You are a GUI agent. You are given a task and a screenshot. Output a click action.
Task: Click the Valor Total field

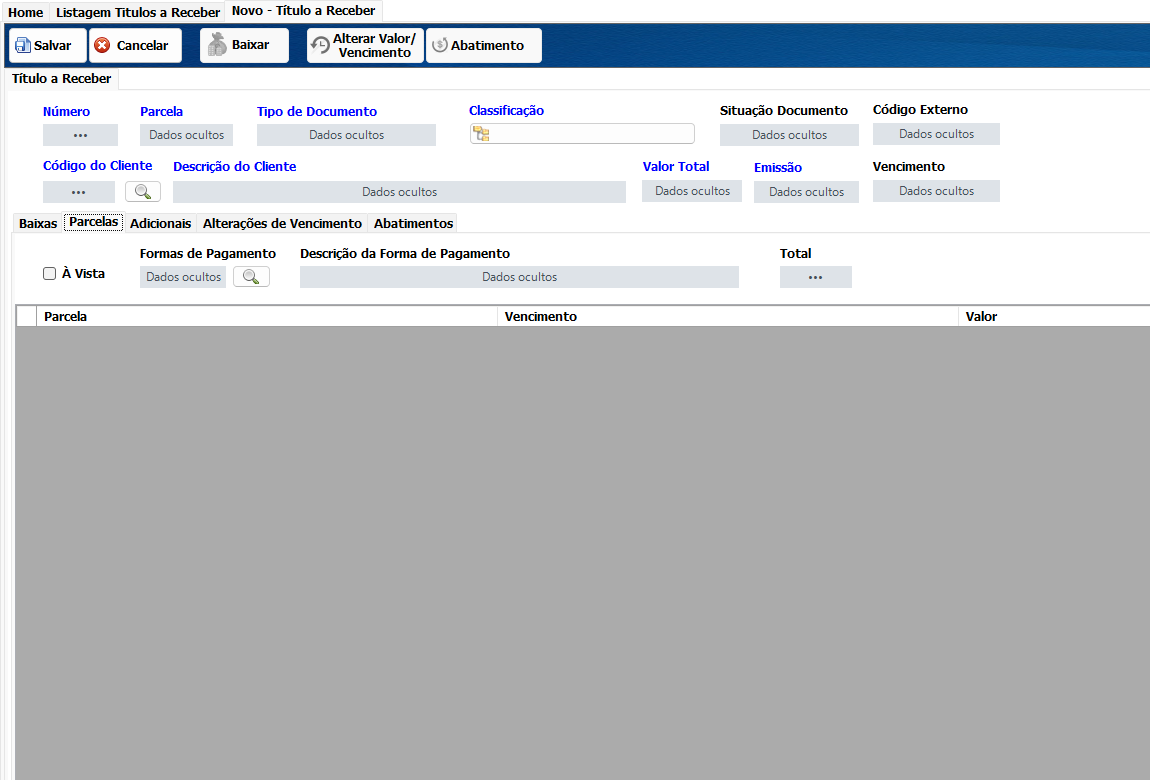click(x=692, y=191)
